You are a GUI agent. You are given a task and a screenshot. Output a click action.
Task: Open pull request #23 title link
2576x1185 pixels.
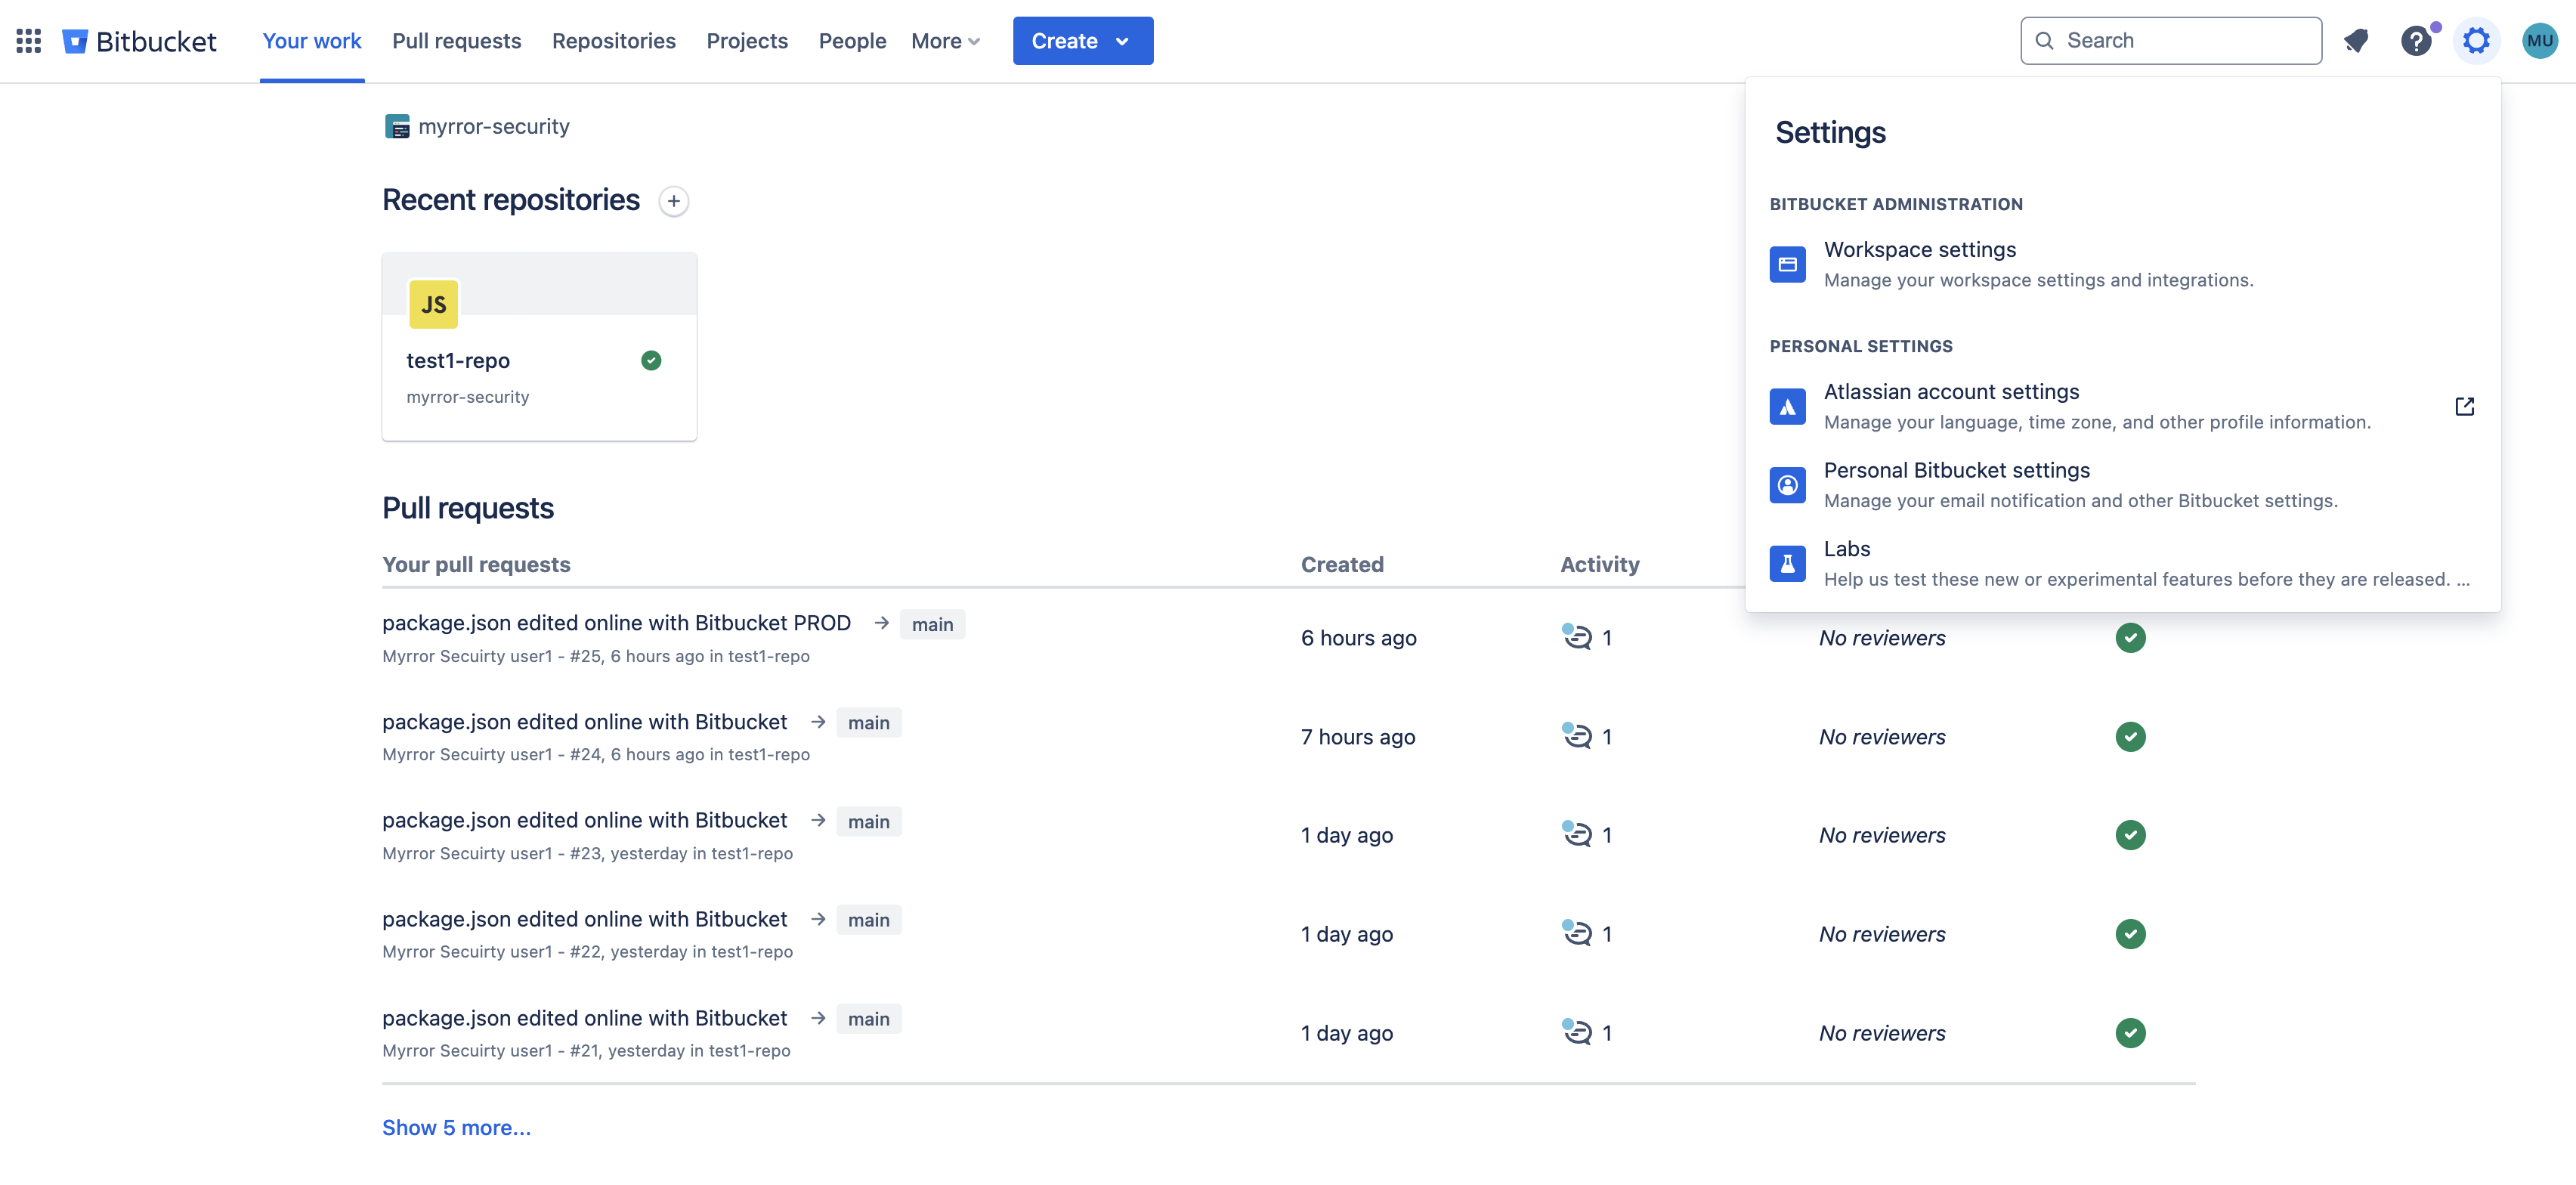pos(584,819)
